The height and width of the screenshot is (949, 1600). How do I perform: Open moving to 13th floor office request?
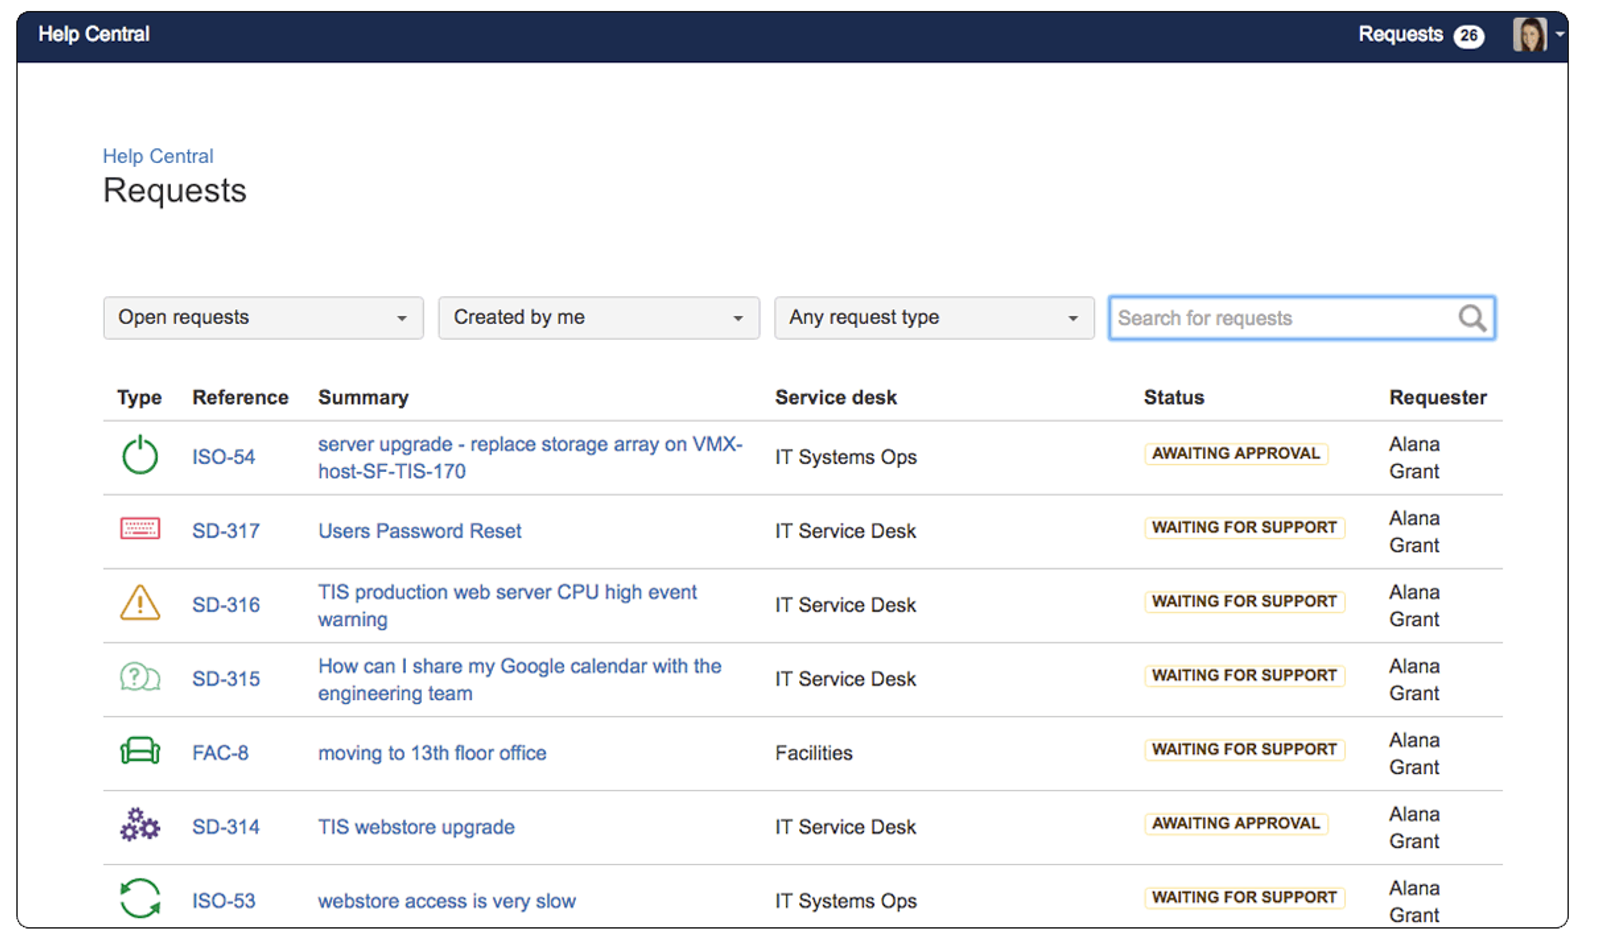(432, 753)
